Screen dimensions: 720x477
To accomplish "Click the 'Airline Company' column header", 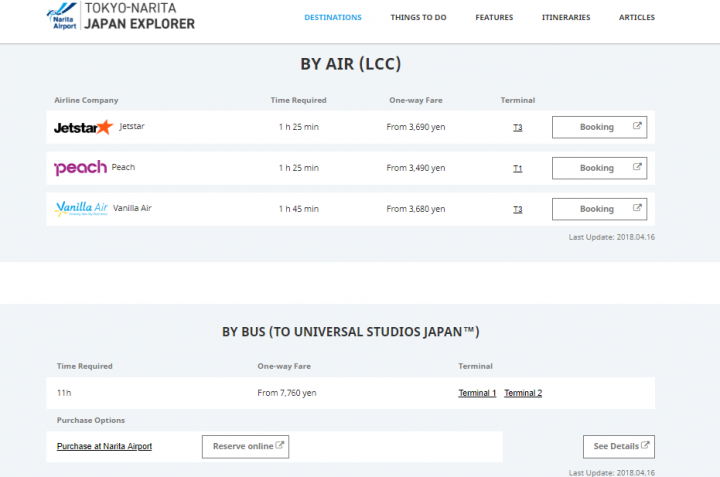I will coord(86,100).
